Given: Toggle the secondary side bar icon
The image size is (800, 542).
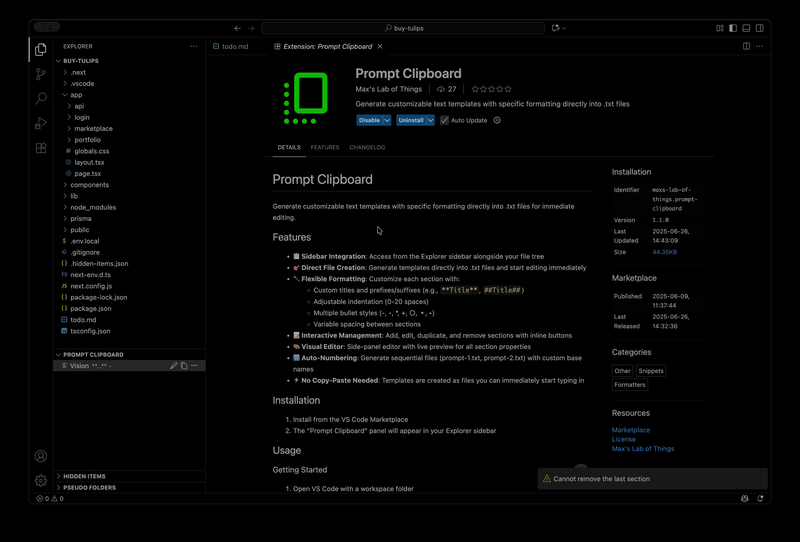Looking at the screenshot, I should (x=760, y=28).
